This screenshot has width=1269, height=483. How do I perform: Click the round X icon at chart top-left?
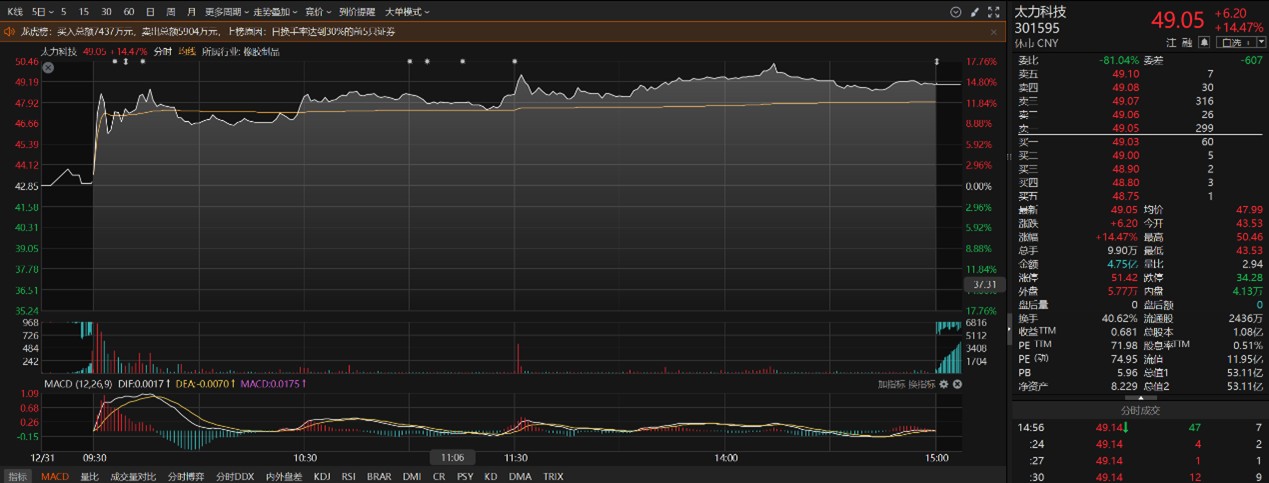click(x=48, y=67)
